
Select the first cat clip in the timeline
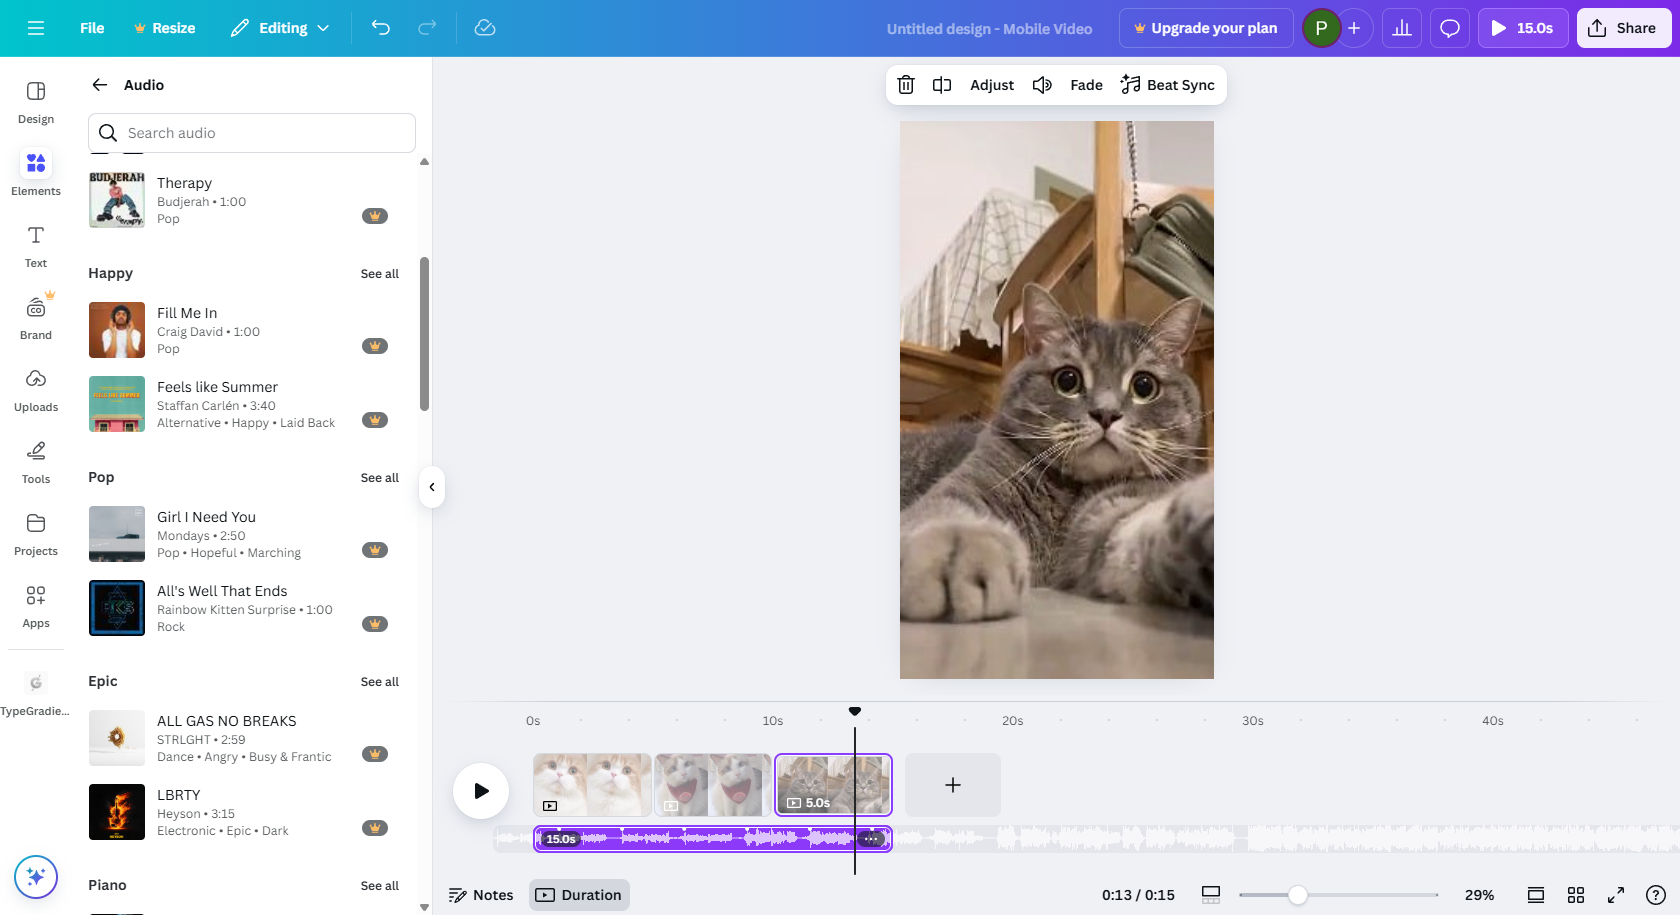592,785
